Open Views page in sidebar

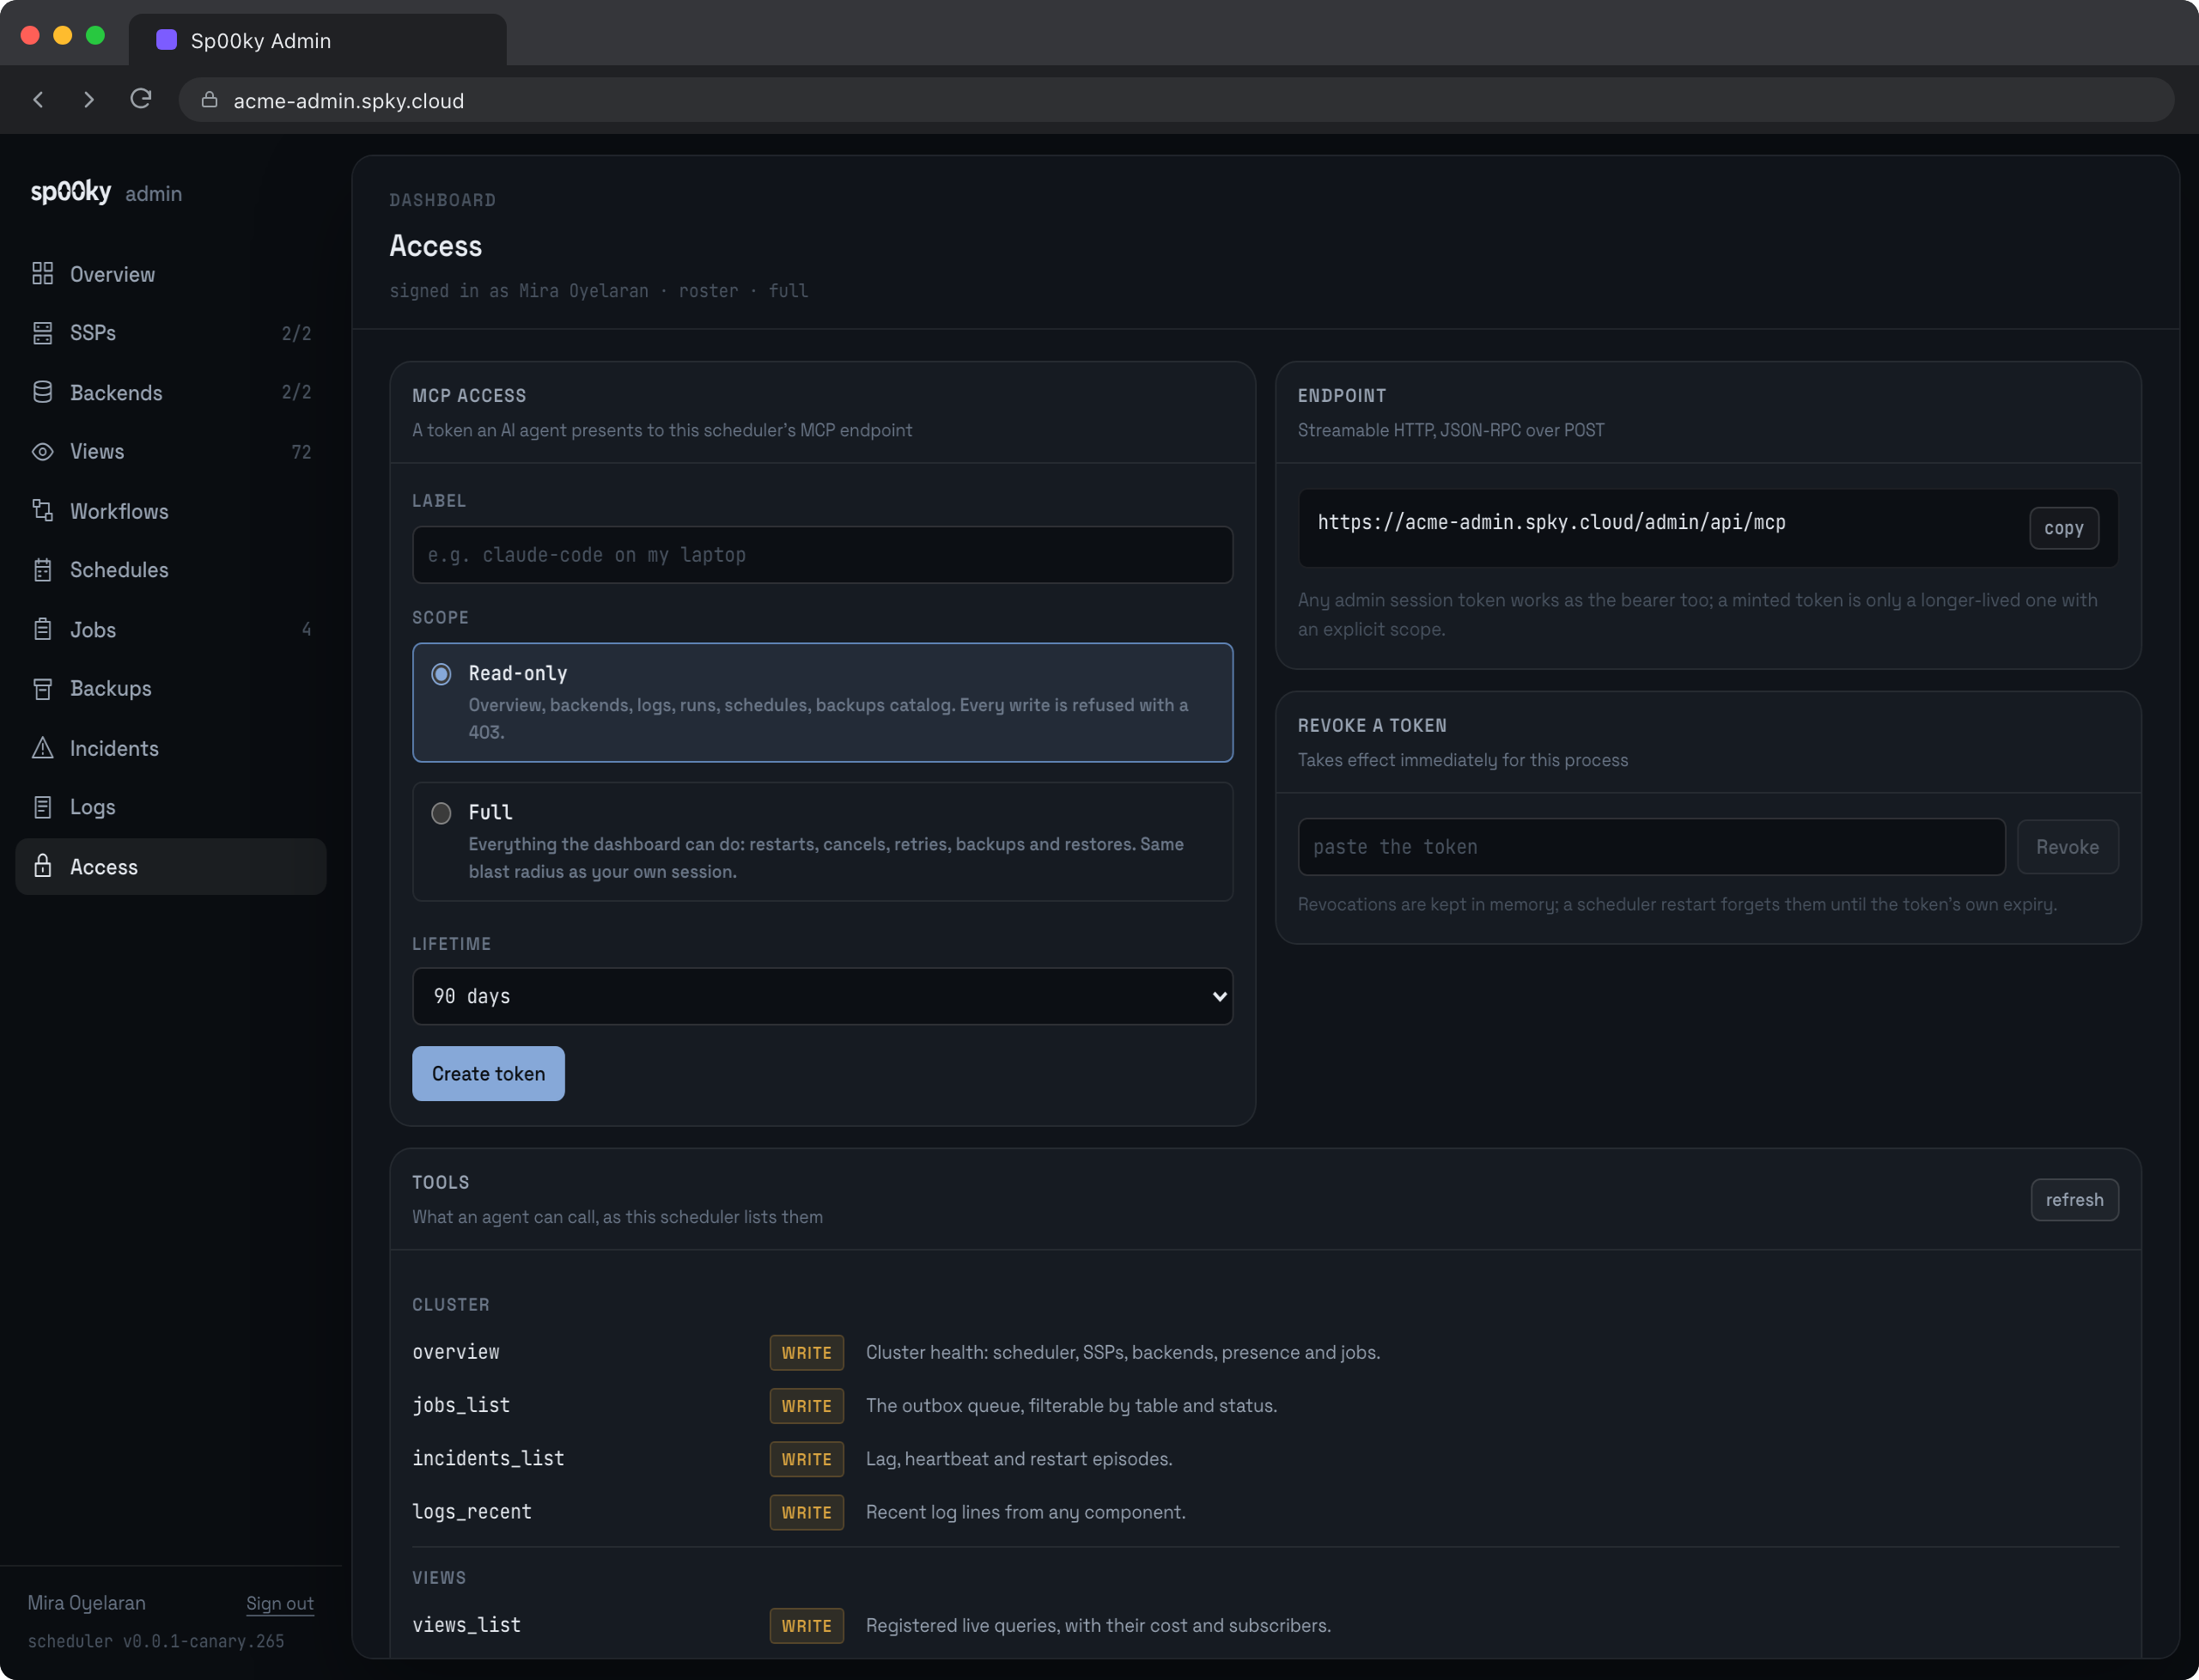[171, 452]
